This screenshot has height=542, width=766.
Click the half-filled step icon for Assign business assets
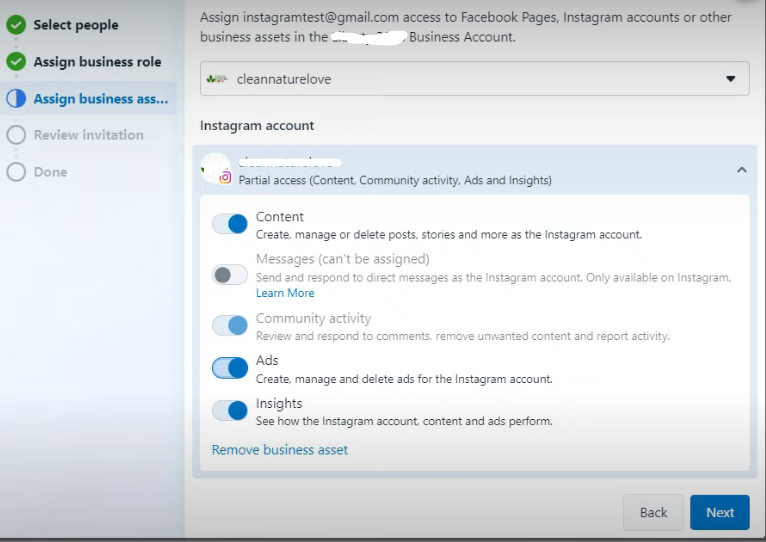[x=16, y=98]
